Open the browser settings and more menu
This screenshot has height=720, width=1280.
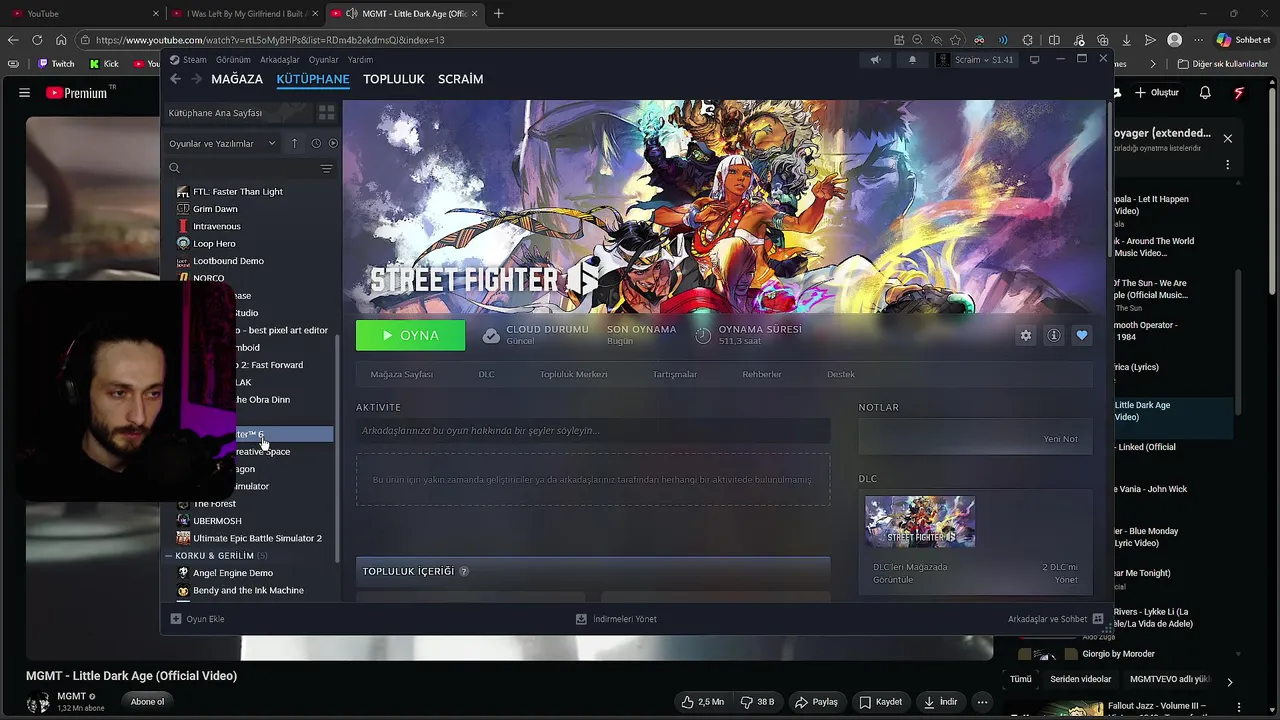[x=1200, y=40]
